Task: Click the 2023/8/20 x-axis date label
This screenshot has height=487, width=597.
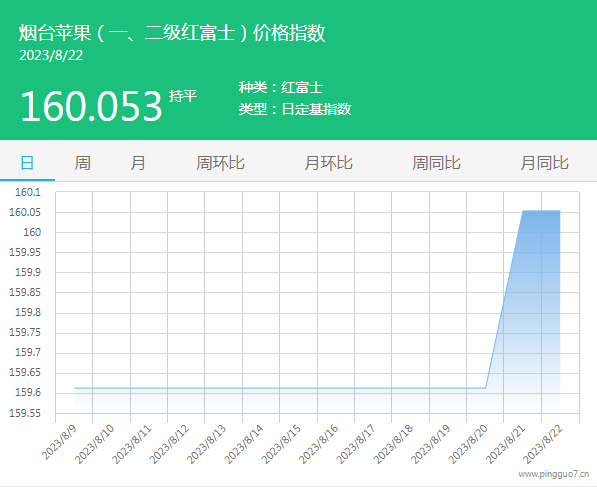Action: (468, 444)
